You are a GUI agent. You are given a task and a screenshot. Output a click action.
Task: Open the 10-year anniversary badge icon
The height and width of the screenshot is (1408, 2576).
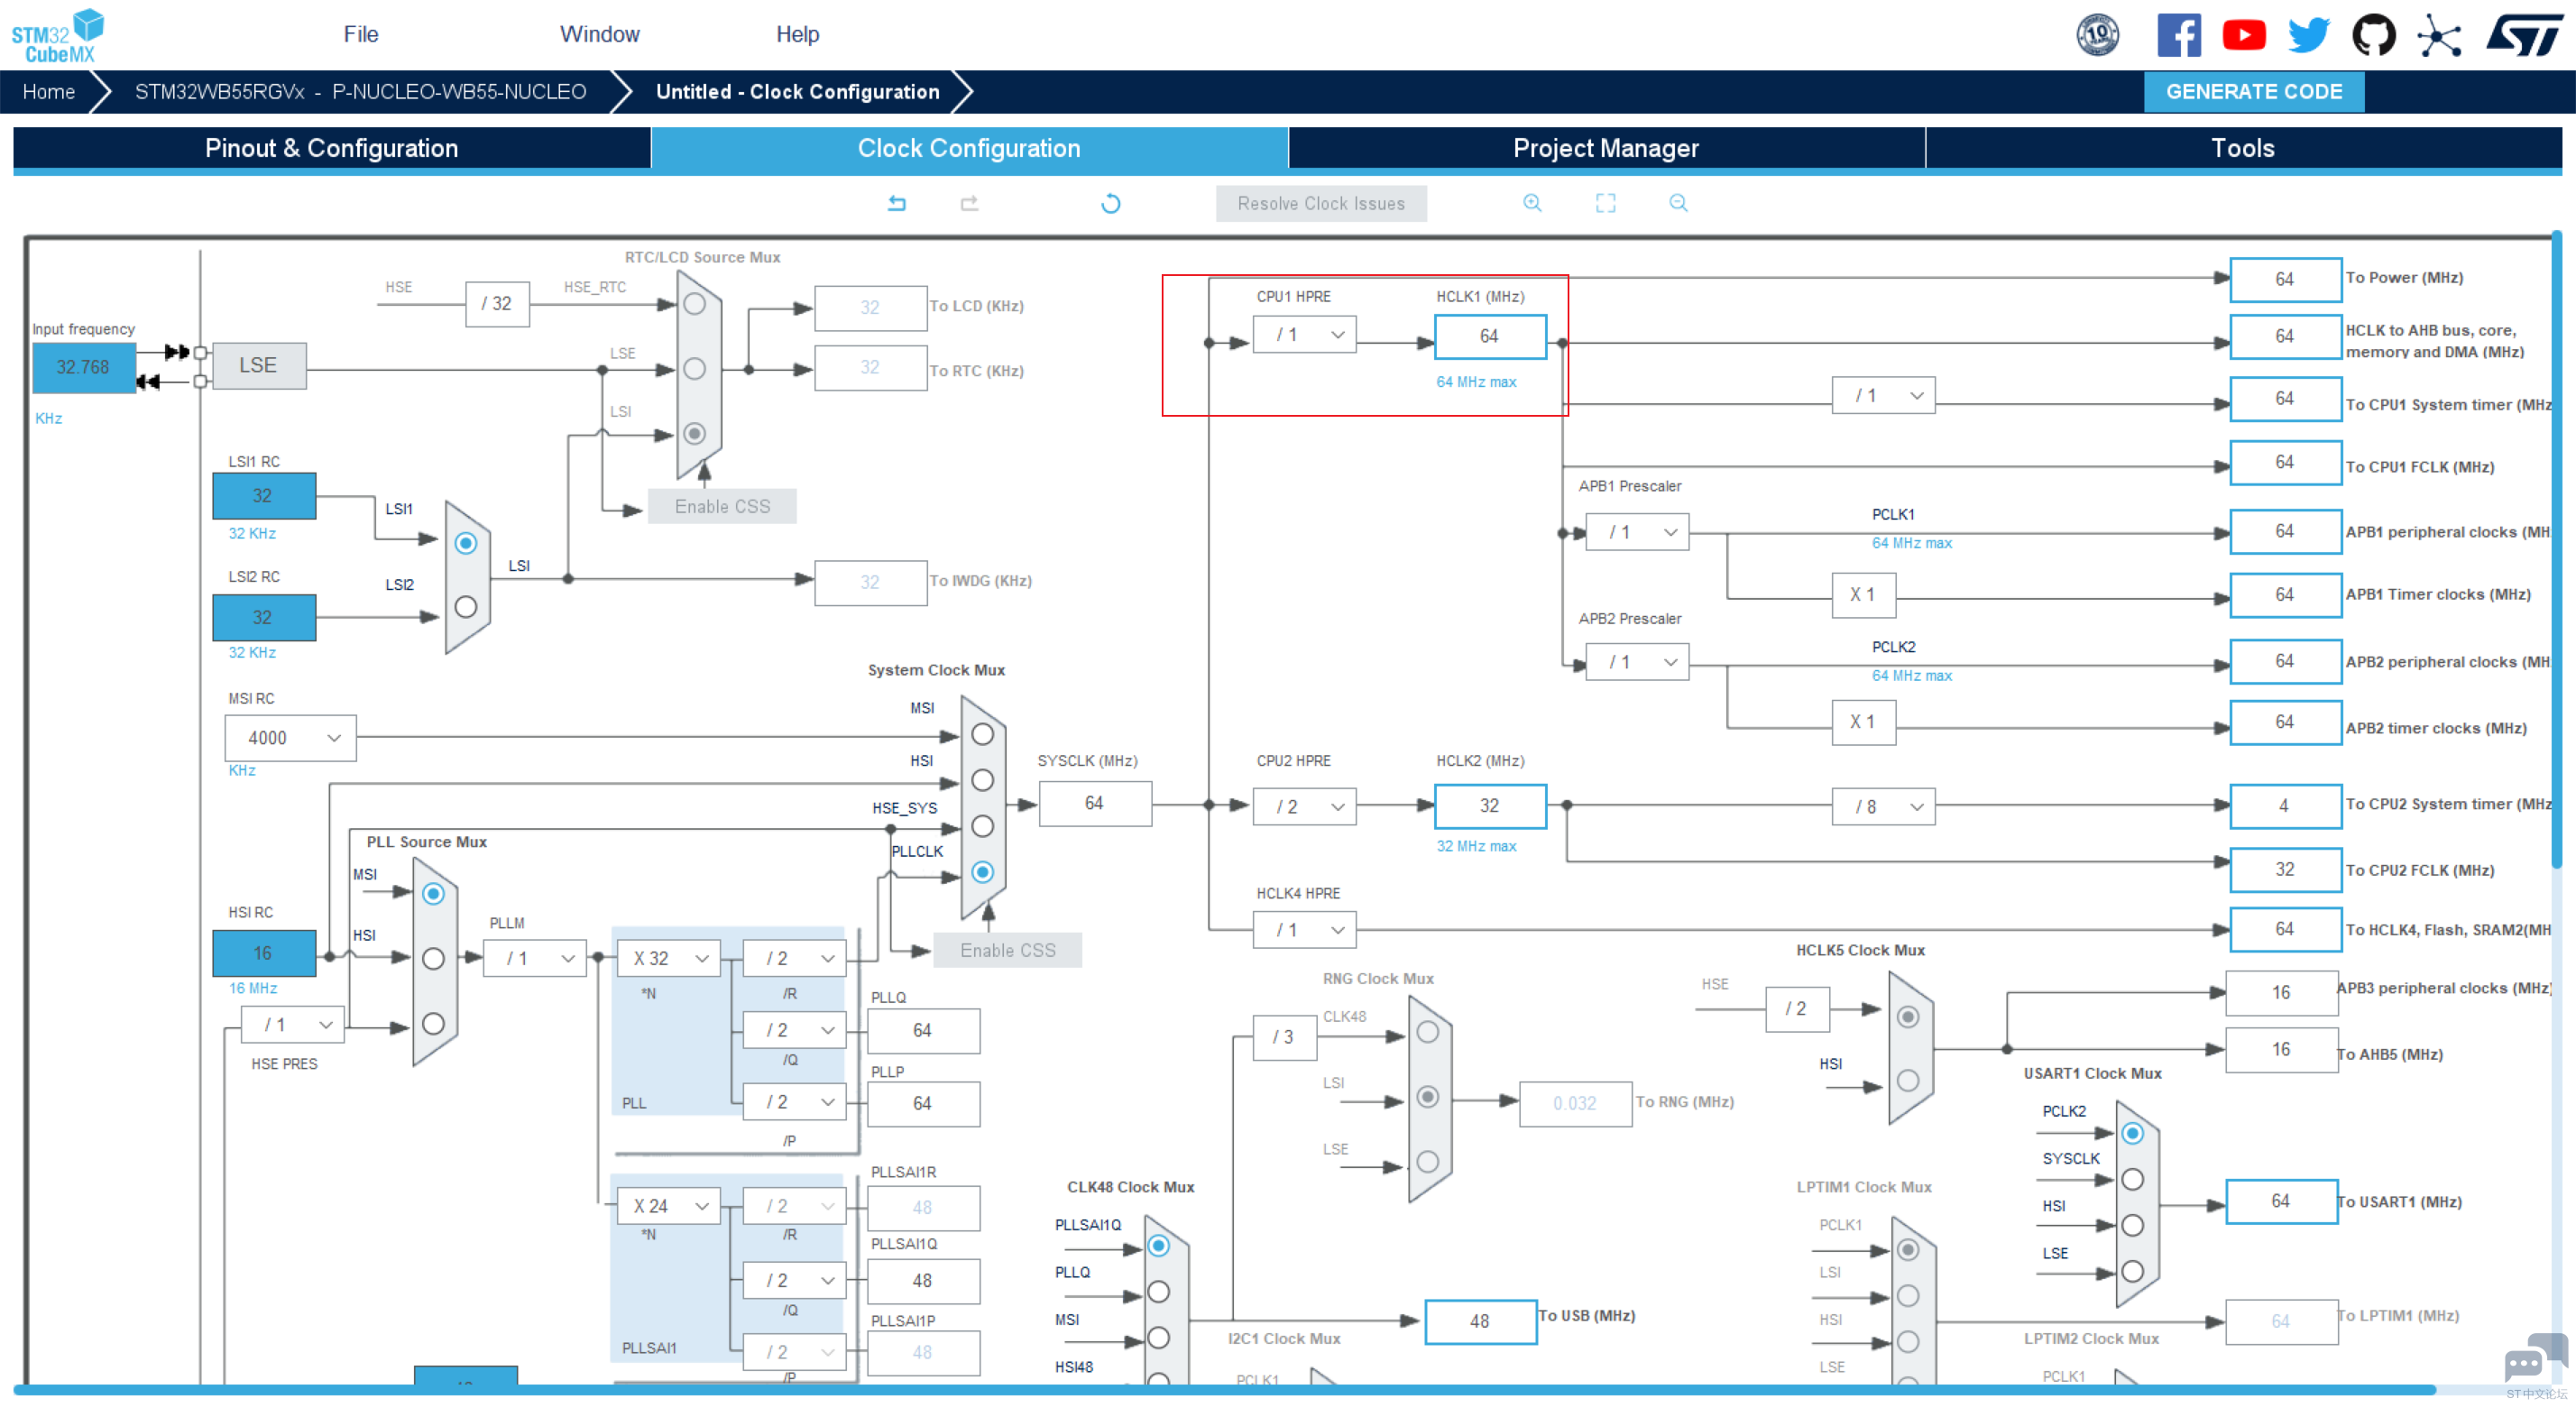[2097, 35]
